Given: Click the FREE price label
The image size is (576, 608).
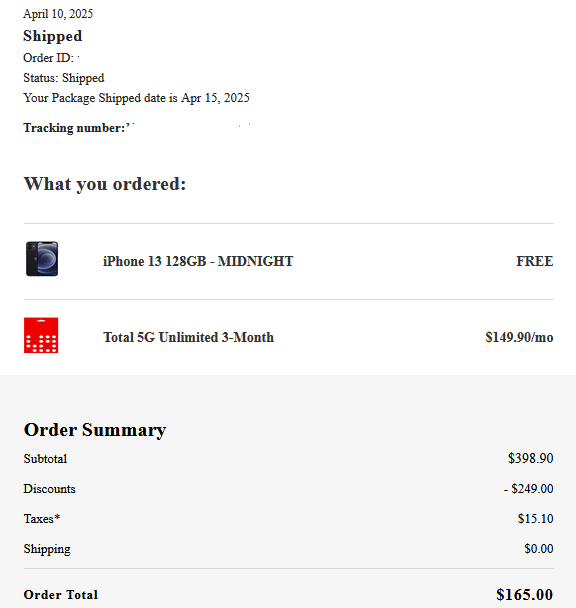Looking at the screenshot, I should 534,261.
